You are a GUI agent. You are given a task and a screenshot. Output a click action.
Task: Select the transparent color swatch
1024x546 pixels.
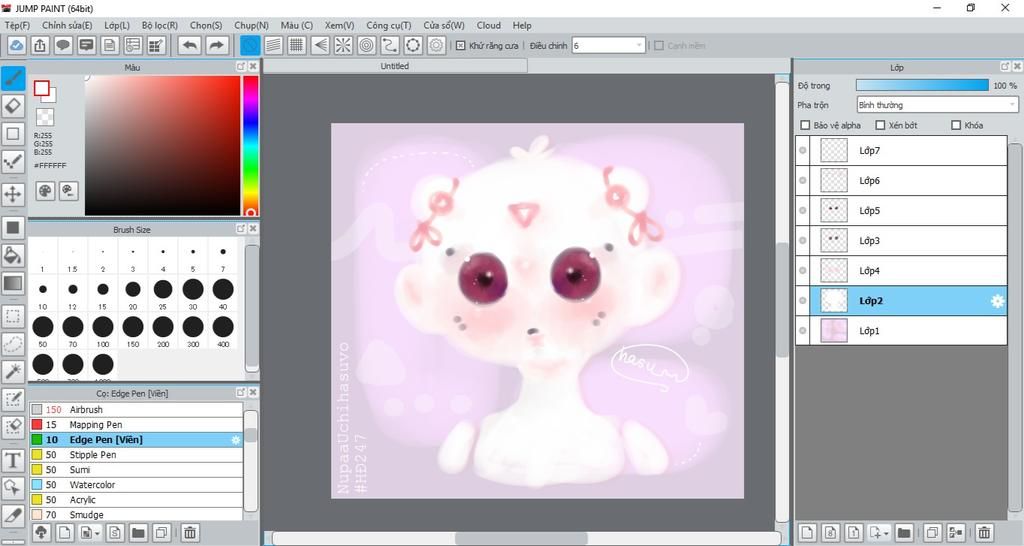[45, 117]
